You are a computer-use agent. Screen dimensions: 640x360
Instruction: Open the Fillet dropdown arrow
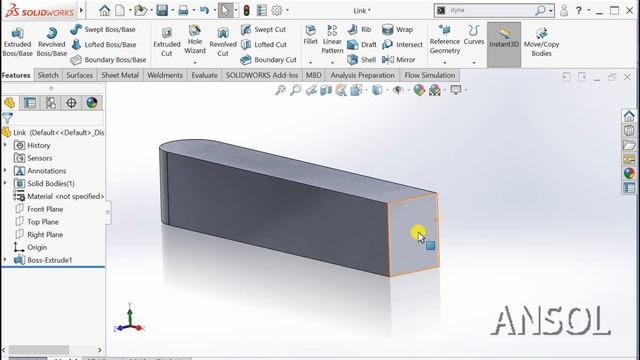pos(310,63)
